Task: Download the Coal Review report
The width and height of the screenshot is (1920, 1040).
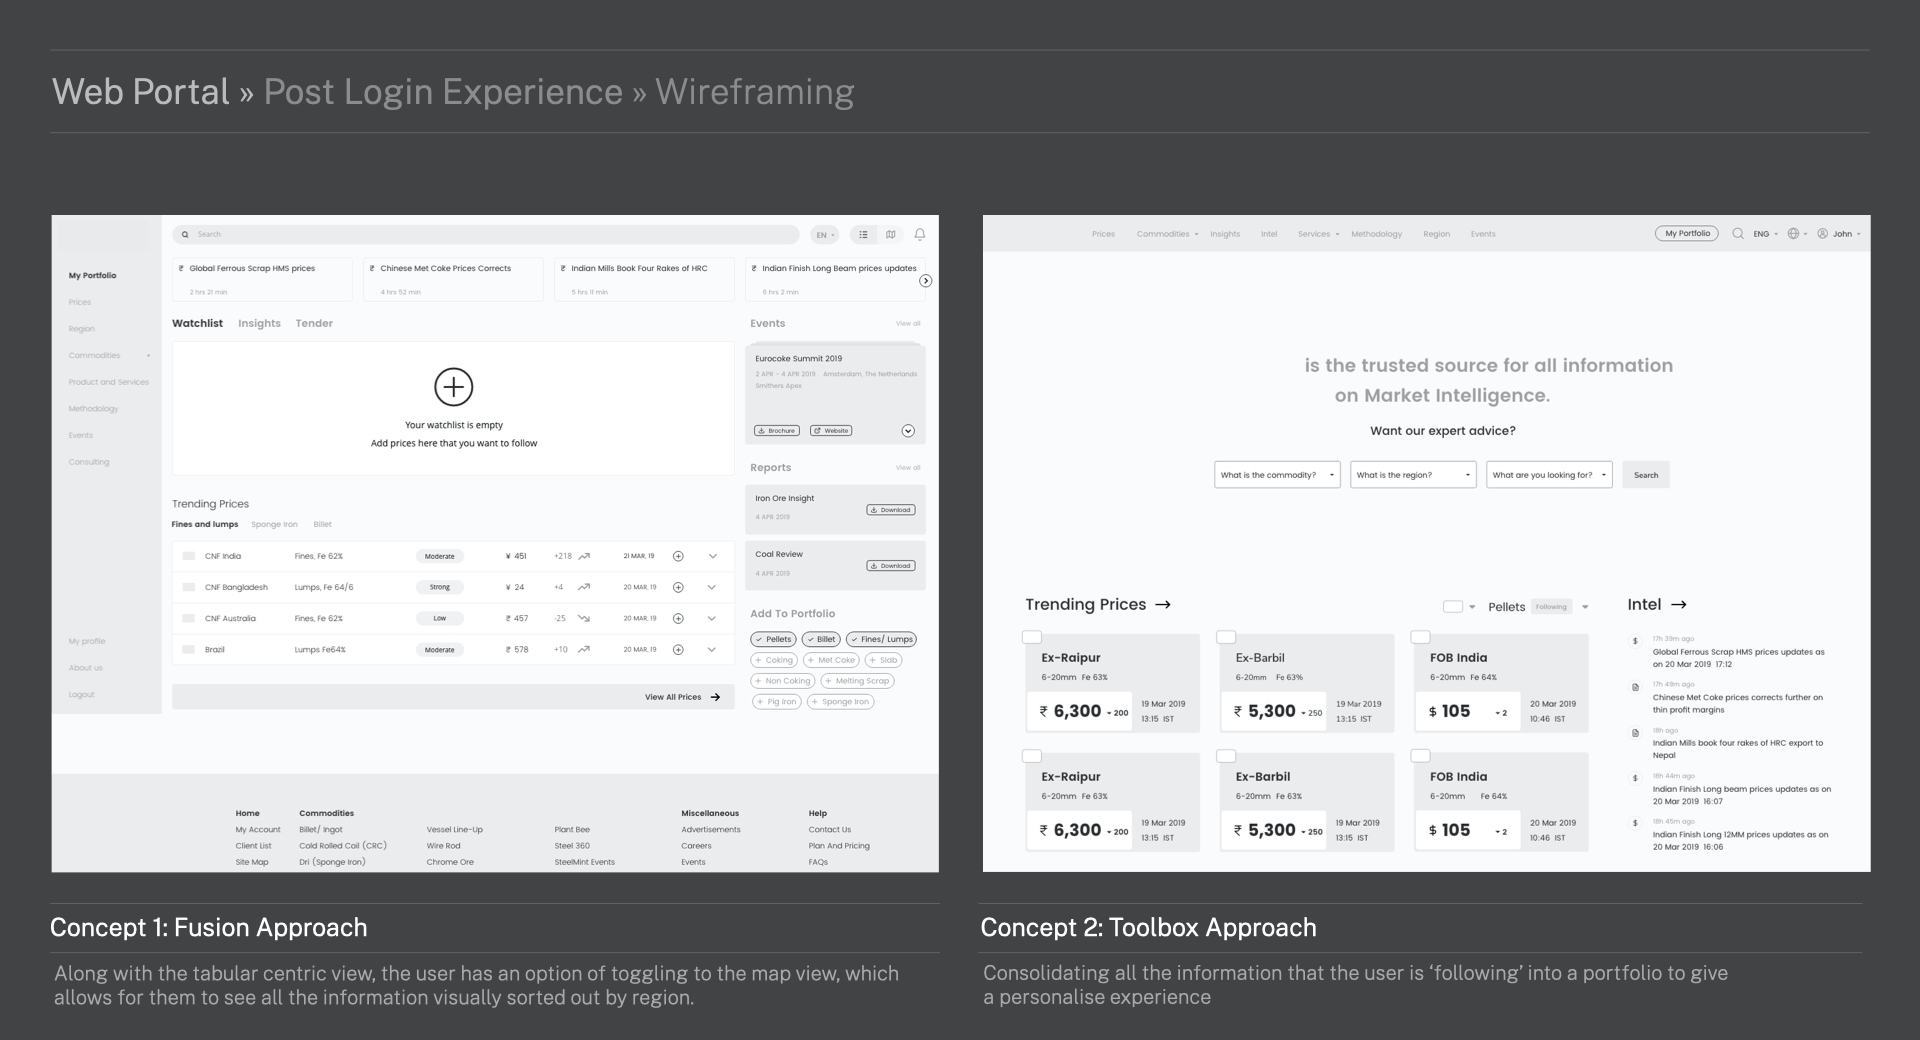Action: [x=890, y=566]
